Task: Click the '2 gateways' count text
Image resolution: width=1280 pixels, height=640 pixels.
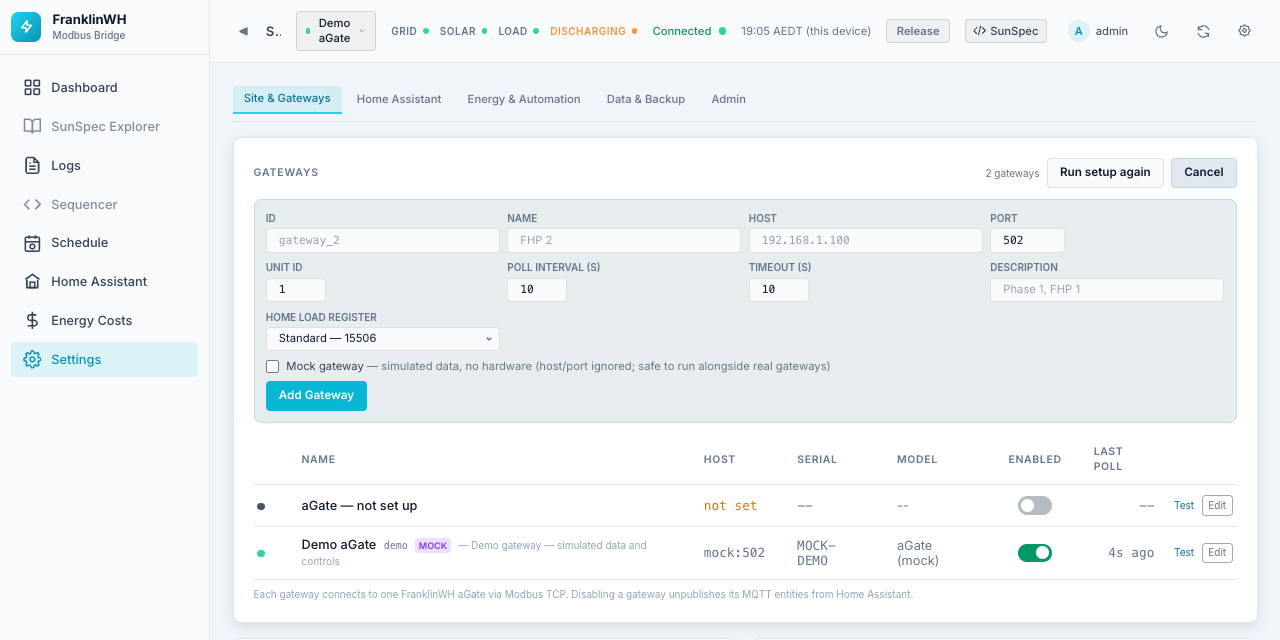Action: (x=1012, y=173)
